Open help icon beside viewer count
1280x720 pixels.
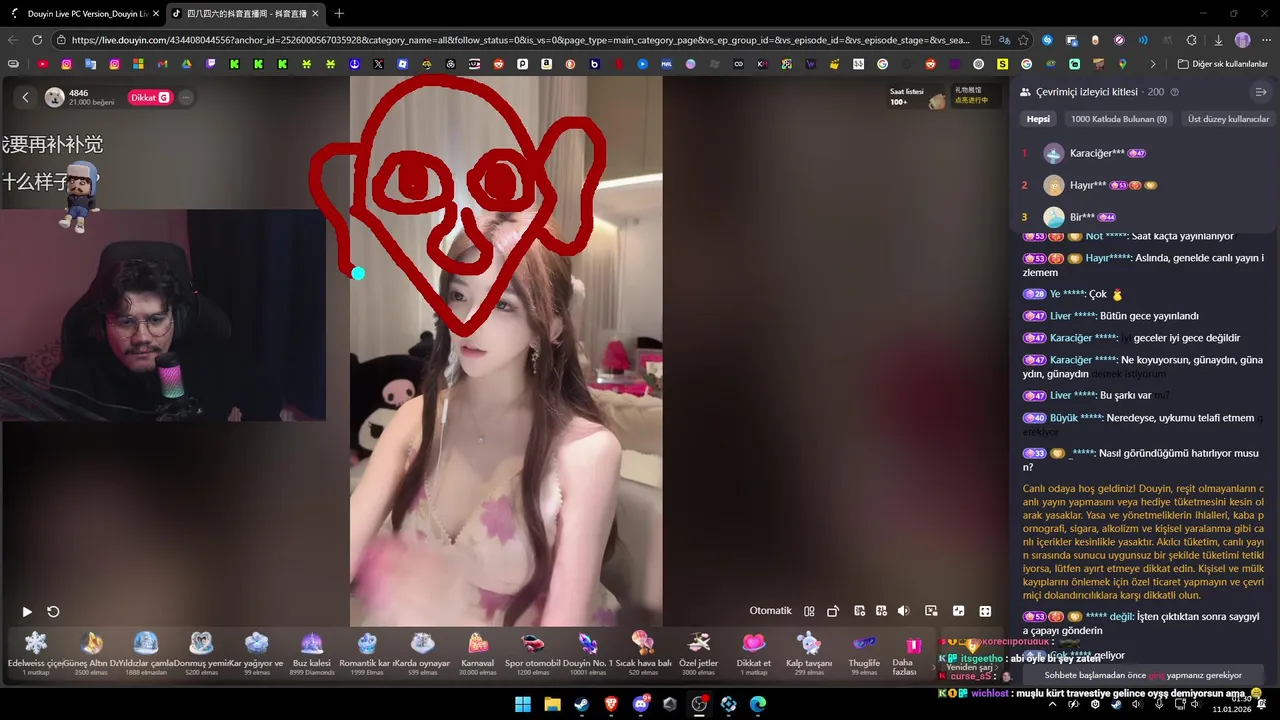[1174, 92]
